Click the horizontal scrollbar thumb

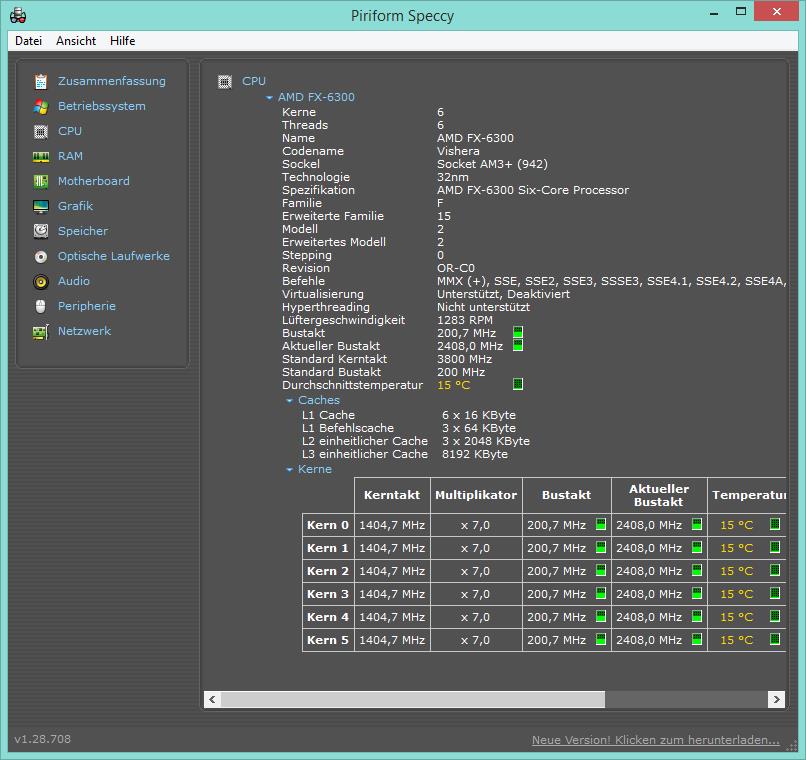coord(413,699)
